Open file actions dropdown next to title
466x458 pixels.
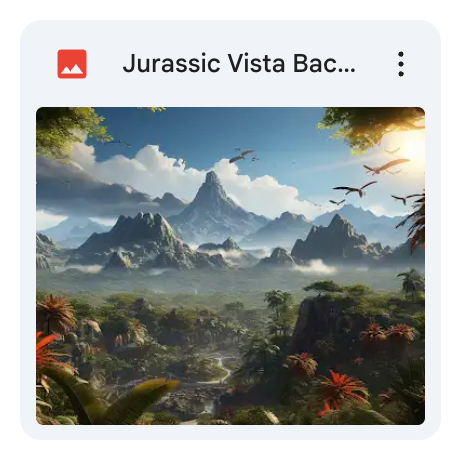(401, 64)
